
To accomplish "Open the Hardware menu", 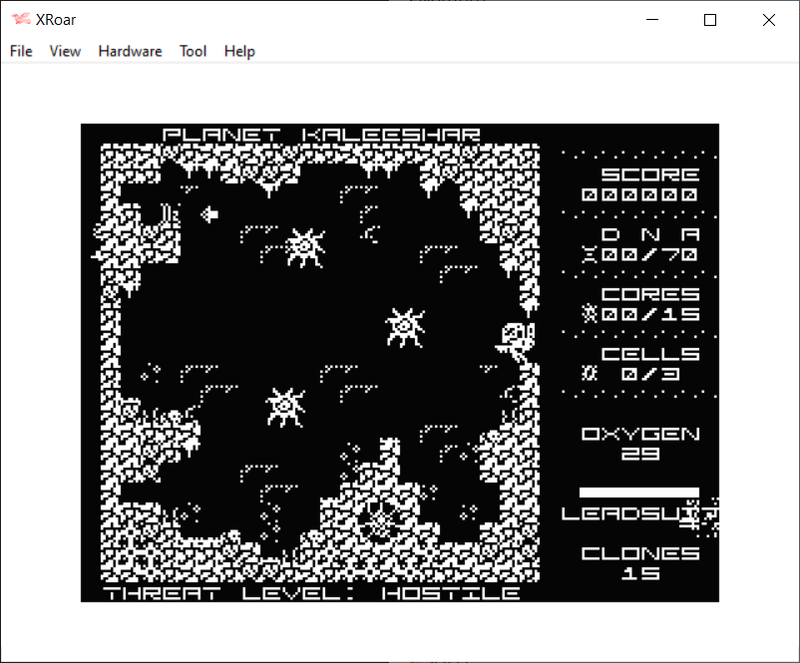I will 130,51.
